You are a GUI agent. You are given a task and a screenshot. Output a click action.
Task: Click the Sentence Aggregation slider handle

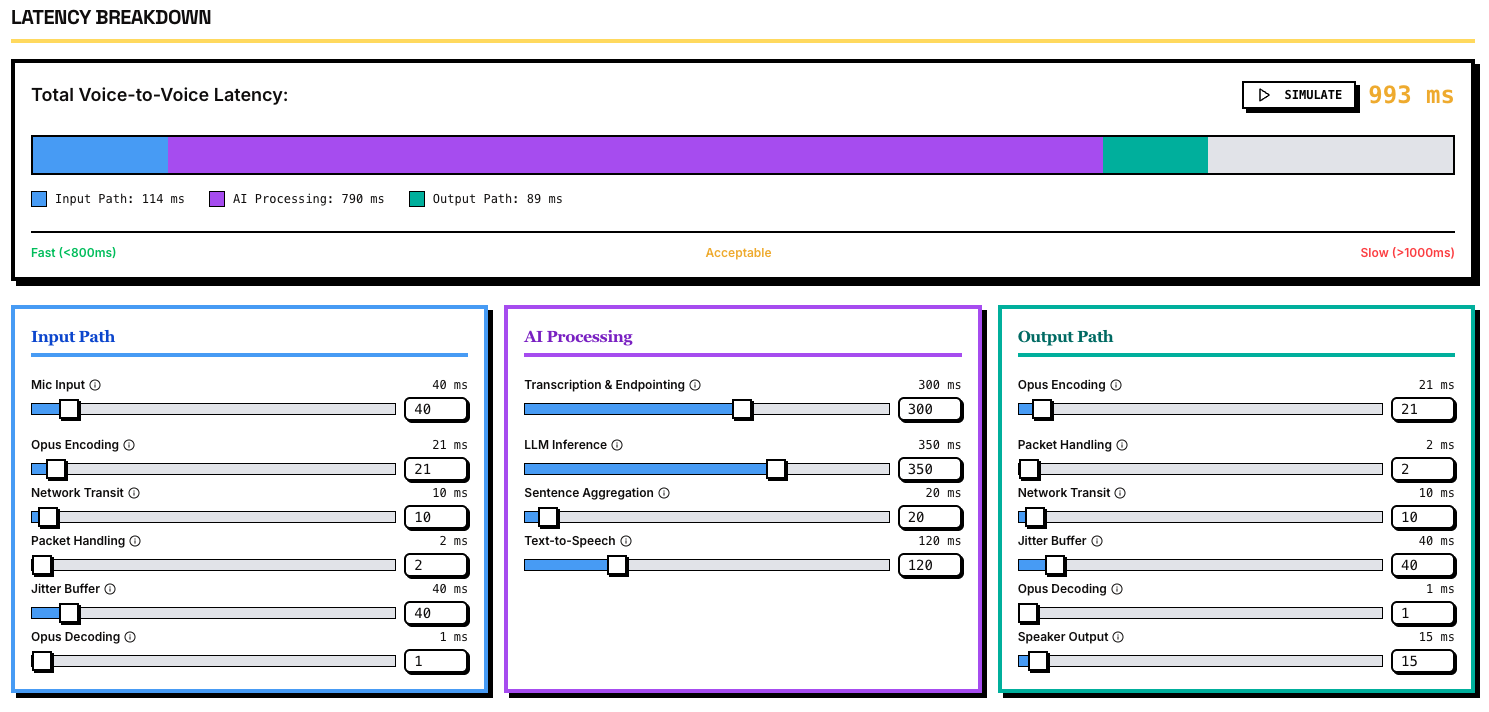click(548, 517)
